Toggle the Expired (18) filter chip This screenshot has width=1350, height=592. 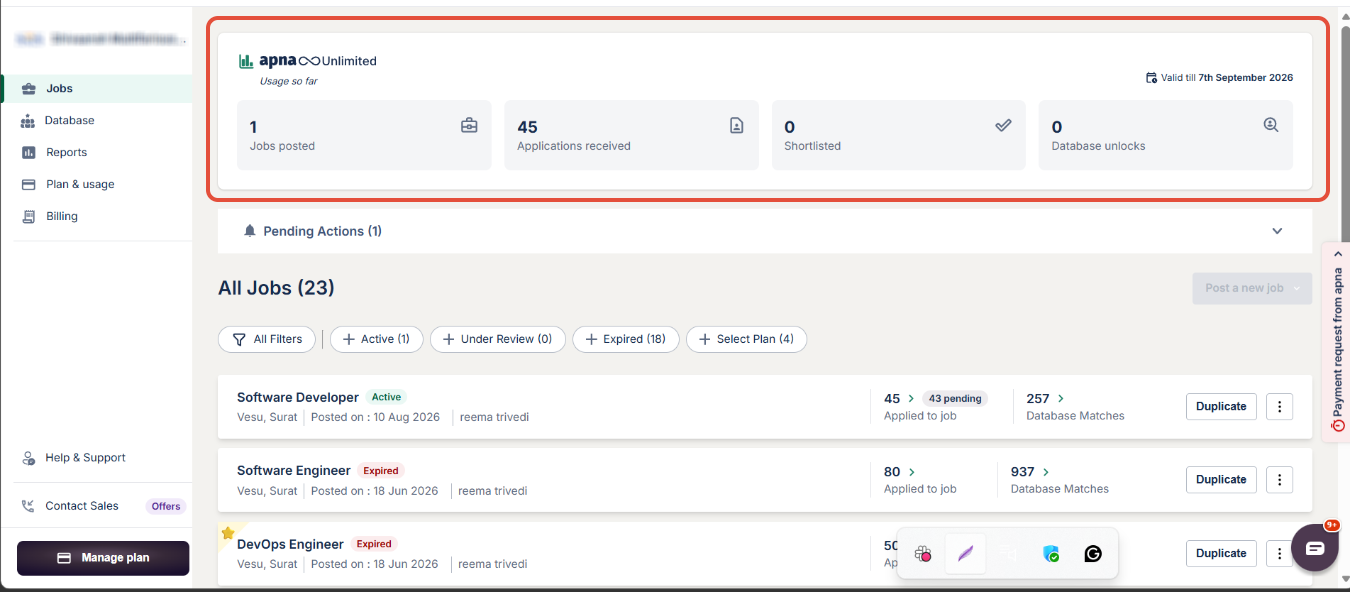(x=626, y=339)
